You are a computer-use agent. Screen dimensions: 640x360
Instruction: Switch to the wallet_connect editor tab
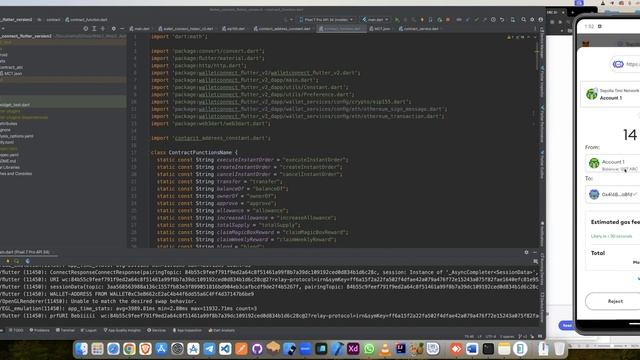click(x=188, y=29)
